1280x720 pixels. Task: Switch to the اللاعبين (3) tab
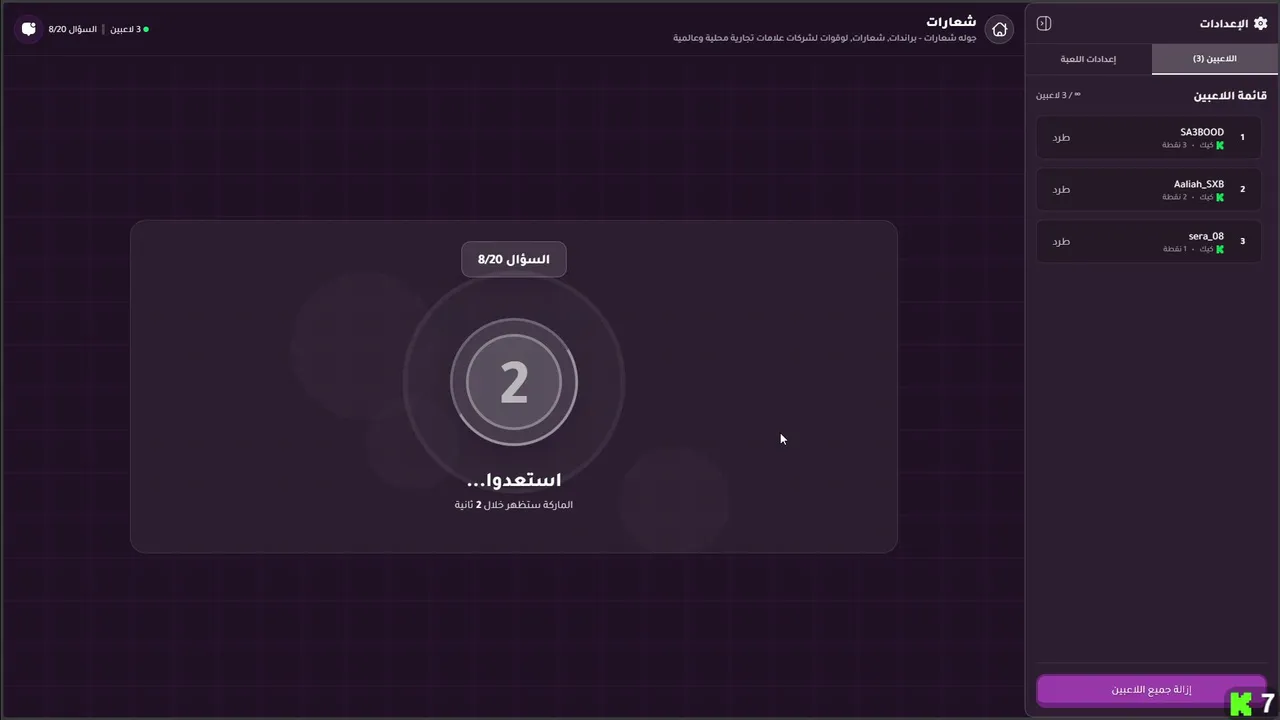pyautogui.click(x=1214, y=59)
